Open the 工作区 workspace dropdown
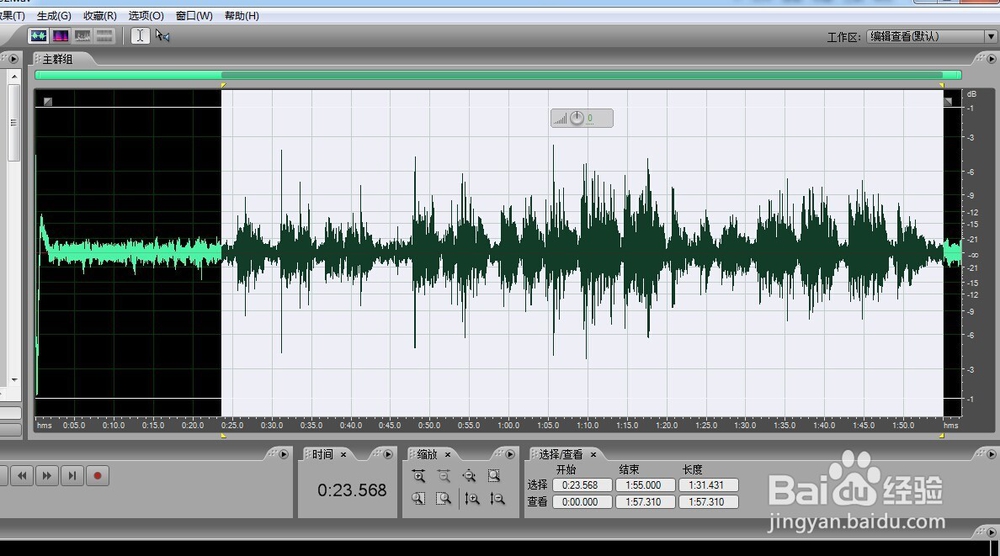This screenshot has width=1000, height=556. pyautogui.click(x=931, y=36)
